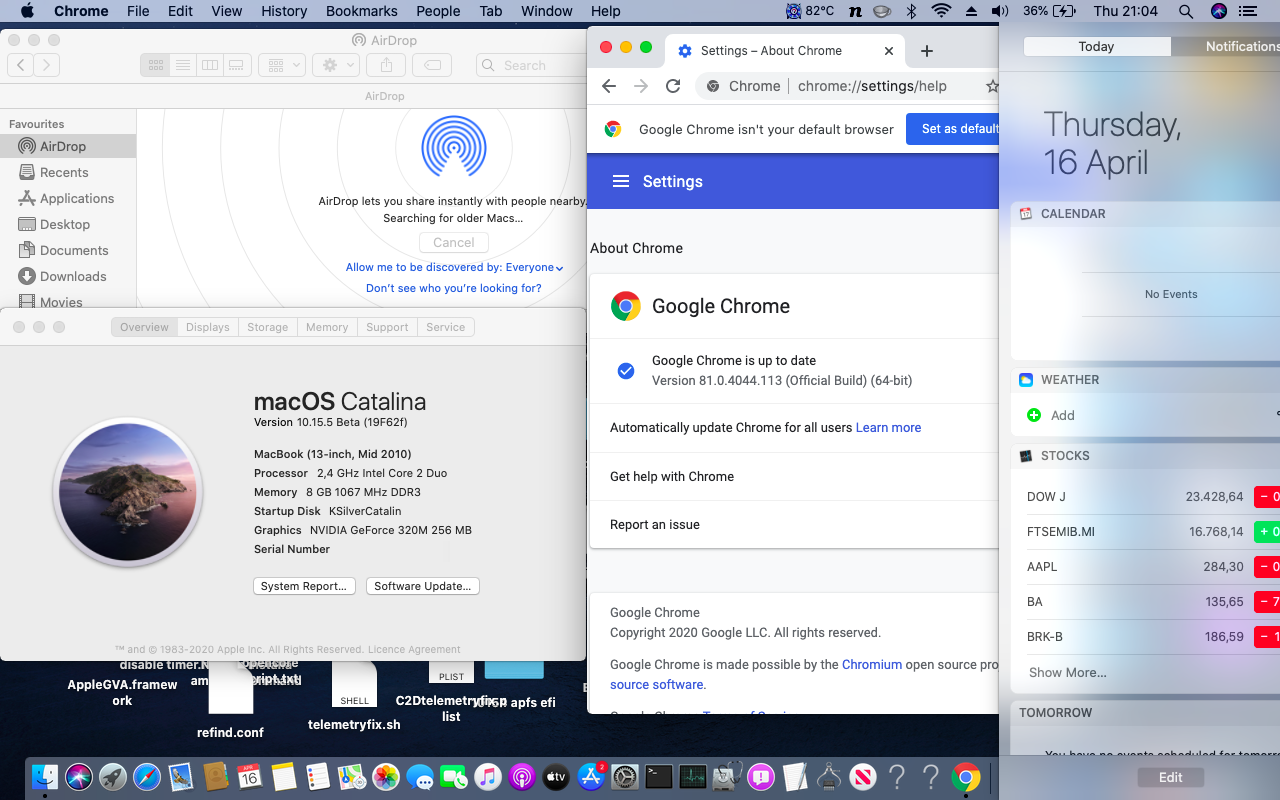The width and height of the screenshot is (1280, 800).
Task: Open Get help with Chrome
Action: [794, 476]
